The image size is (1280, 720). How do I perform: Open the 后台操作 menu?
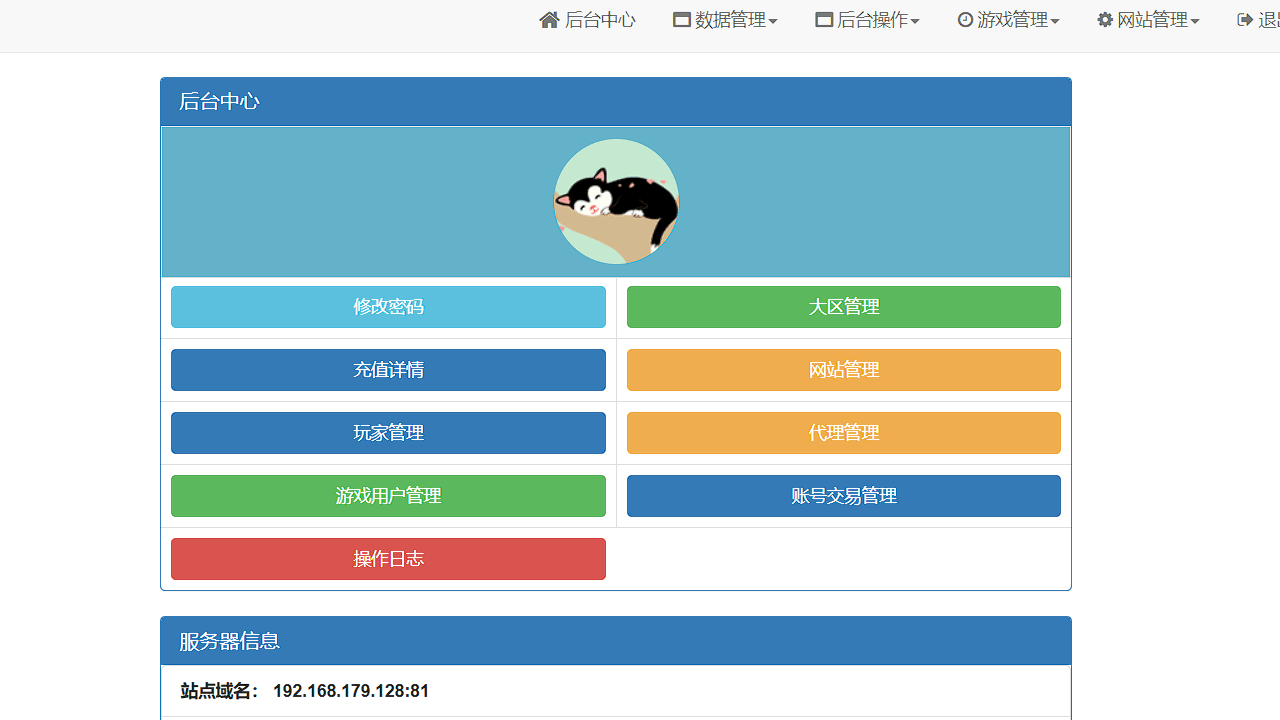pyautogui.click(x=867, y=19)
